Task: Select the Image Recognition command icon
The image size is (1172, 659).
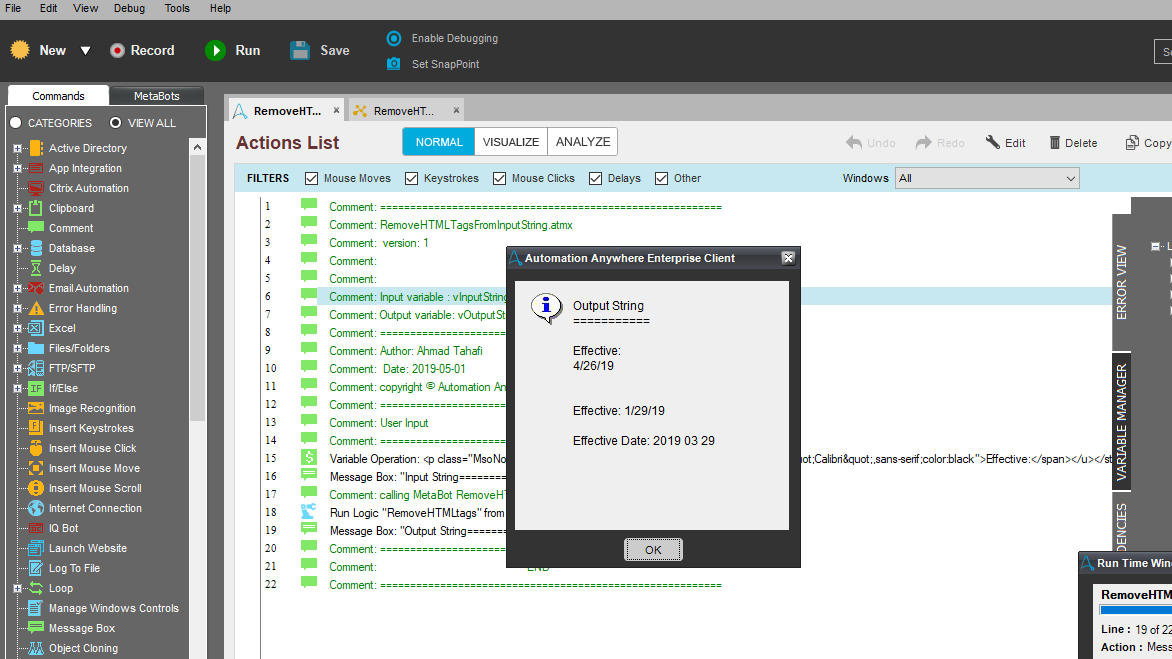Action: click(x=36, y=408)
